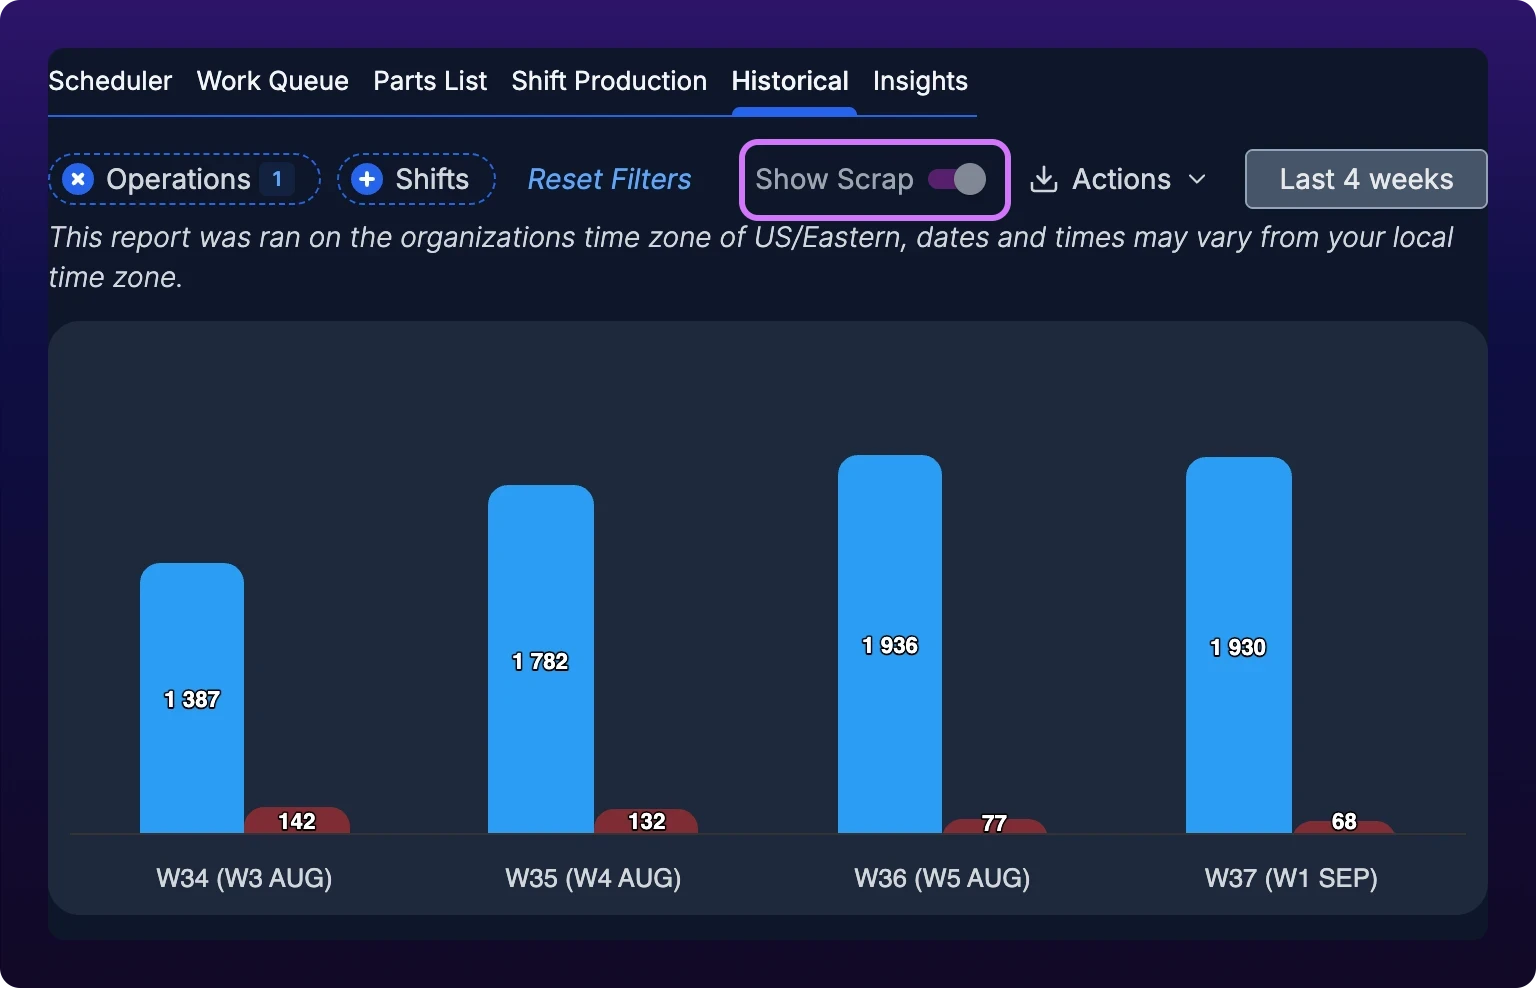1536x988 pixels.
Task: Select the red scrap bar labeled 142
Action: point(297,820)
